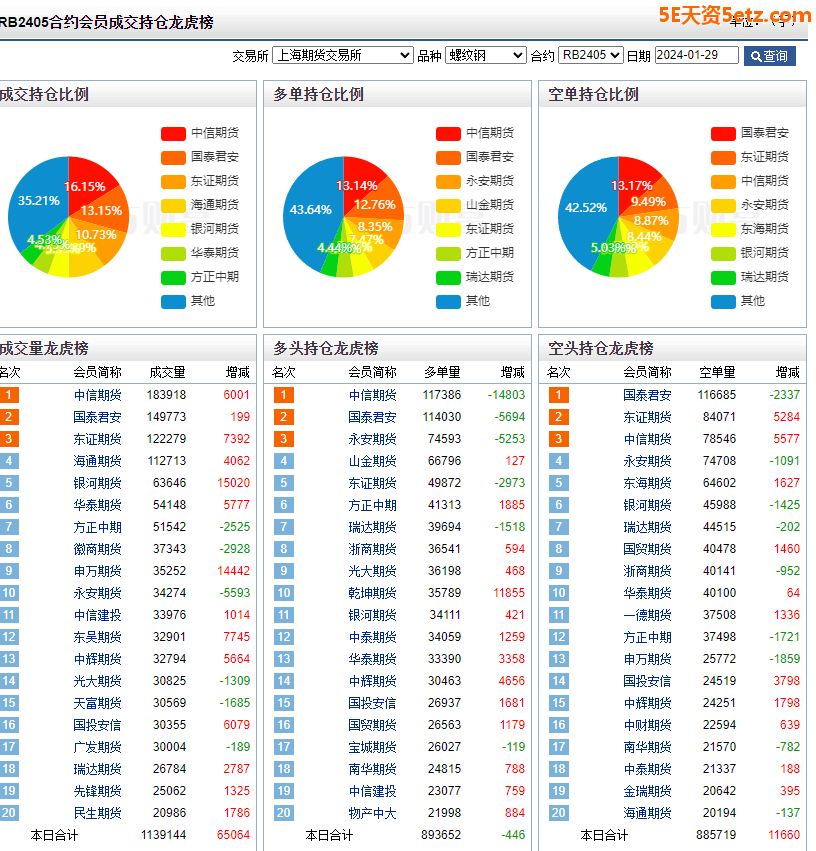Click the rank 1 badge in 成交量龙虎榜
Viewport: 816px width, 851px height.
click(x=9, y=395)
